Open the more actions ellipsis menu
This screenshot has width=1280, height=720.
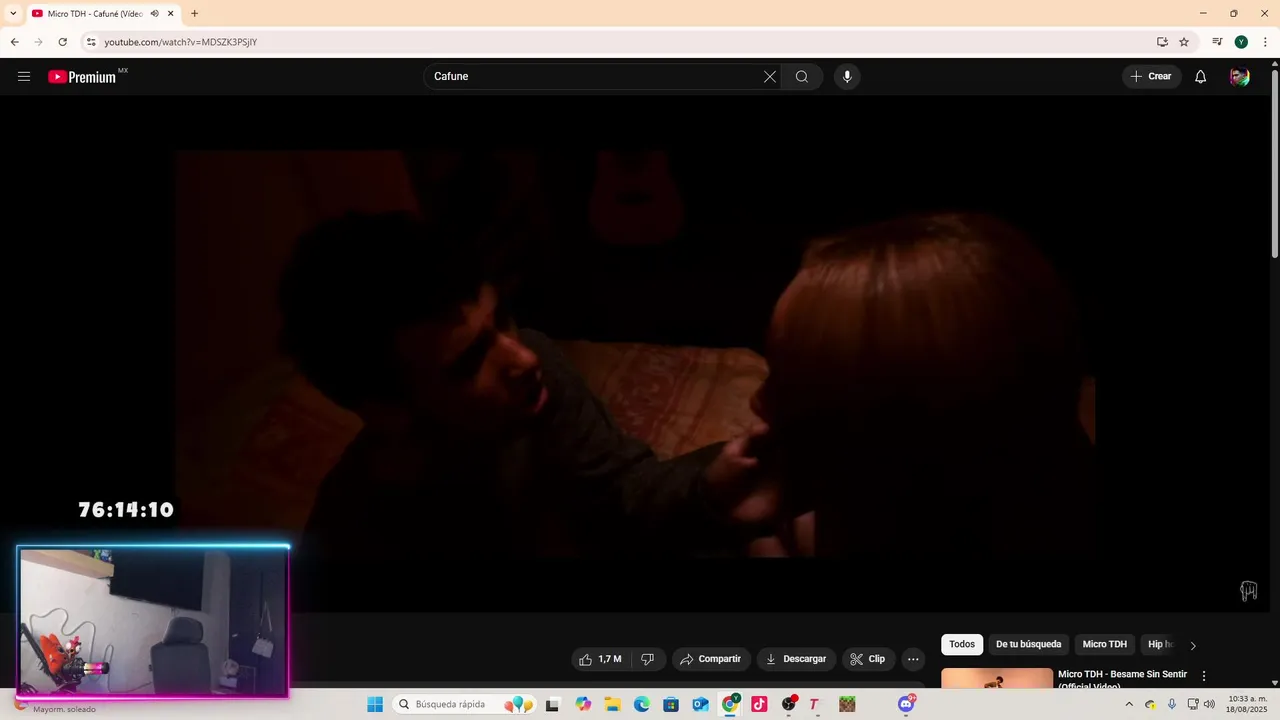click(x=913, y=659)
